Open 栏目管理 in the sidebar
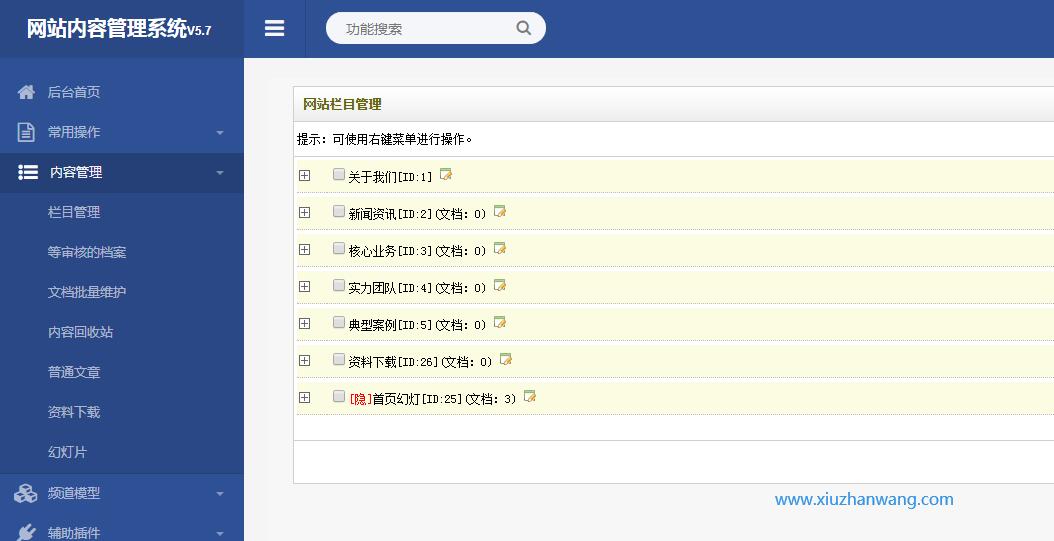Viewport: 1054px width, 541px height. tap(74, 212)
